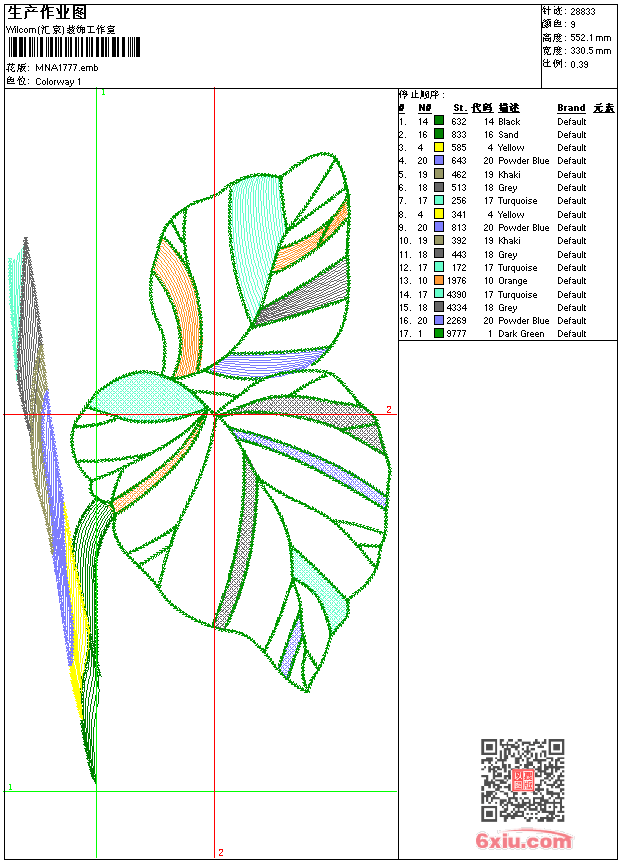Select the Colorway 1 label
620x860 pixels.
pyautogui.click(x=59, y=81)
